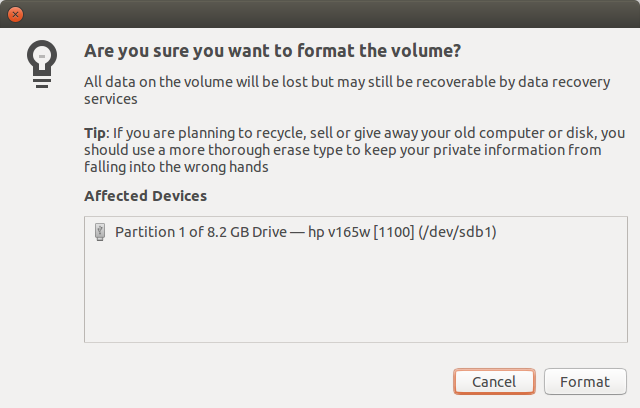Image resolution: width=640 pixels, height=408 pixels.
Task: Click the "Are you sure" heading text
Action: pyautogui.click(x=272, y=51)
